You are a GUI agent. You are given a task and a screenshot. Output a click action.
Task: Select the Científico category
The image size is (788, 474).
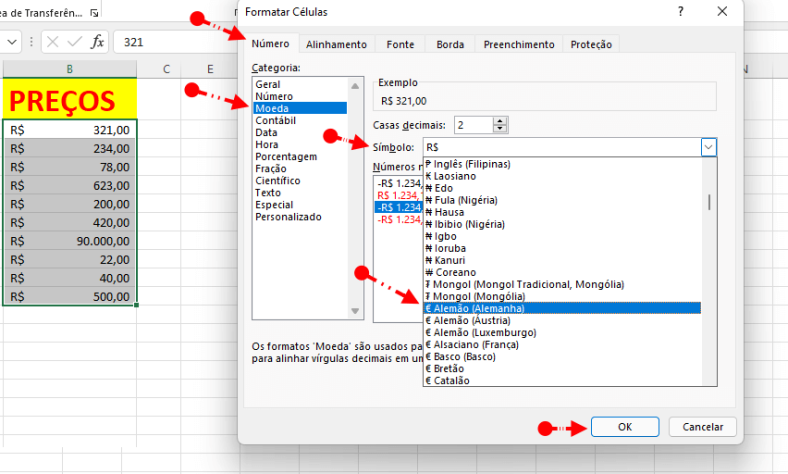[300, 181]
